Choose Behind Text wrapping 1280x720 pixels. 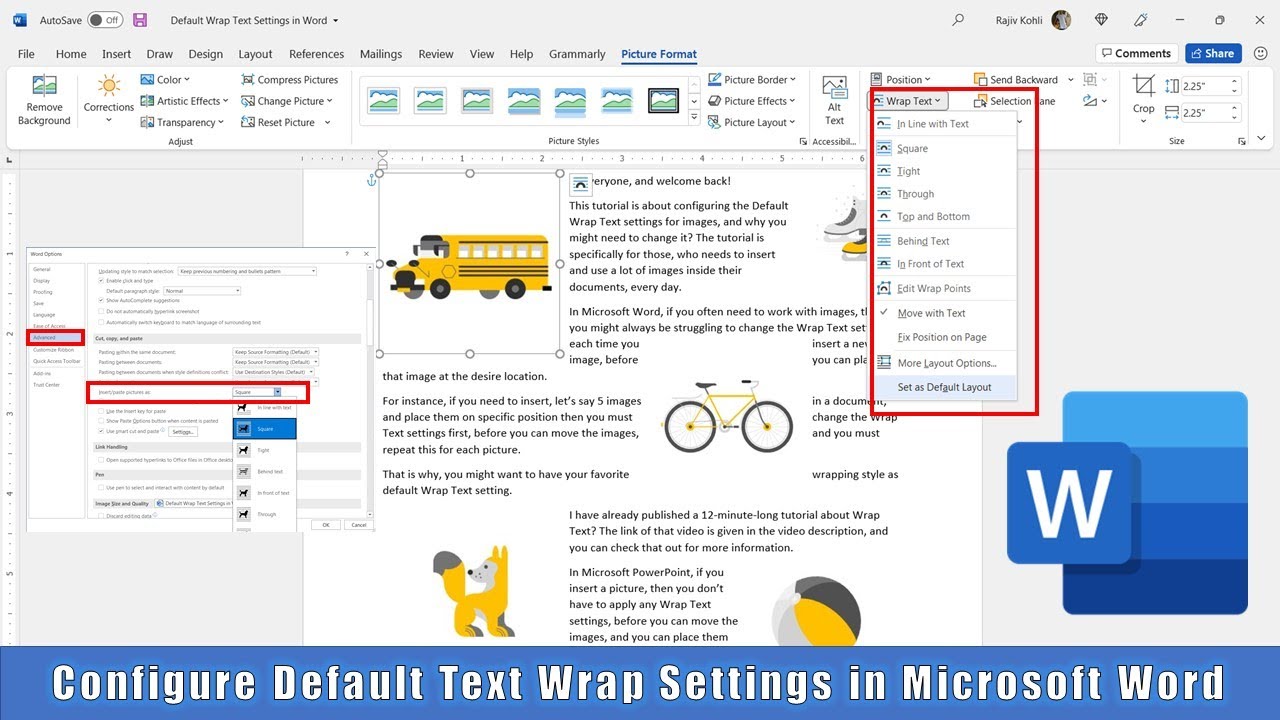click(x=945, y=241)
